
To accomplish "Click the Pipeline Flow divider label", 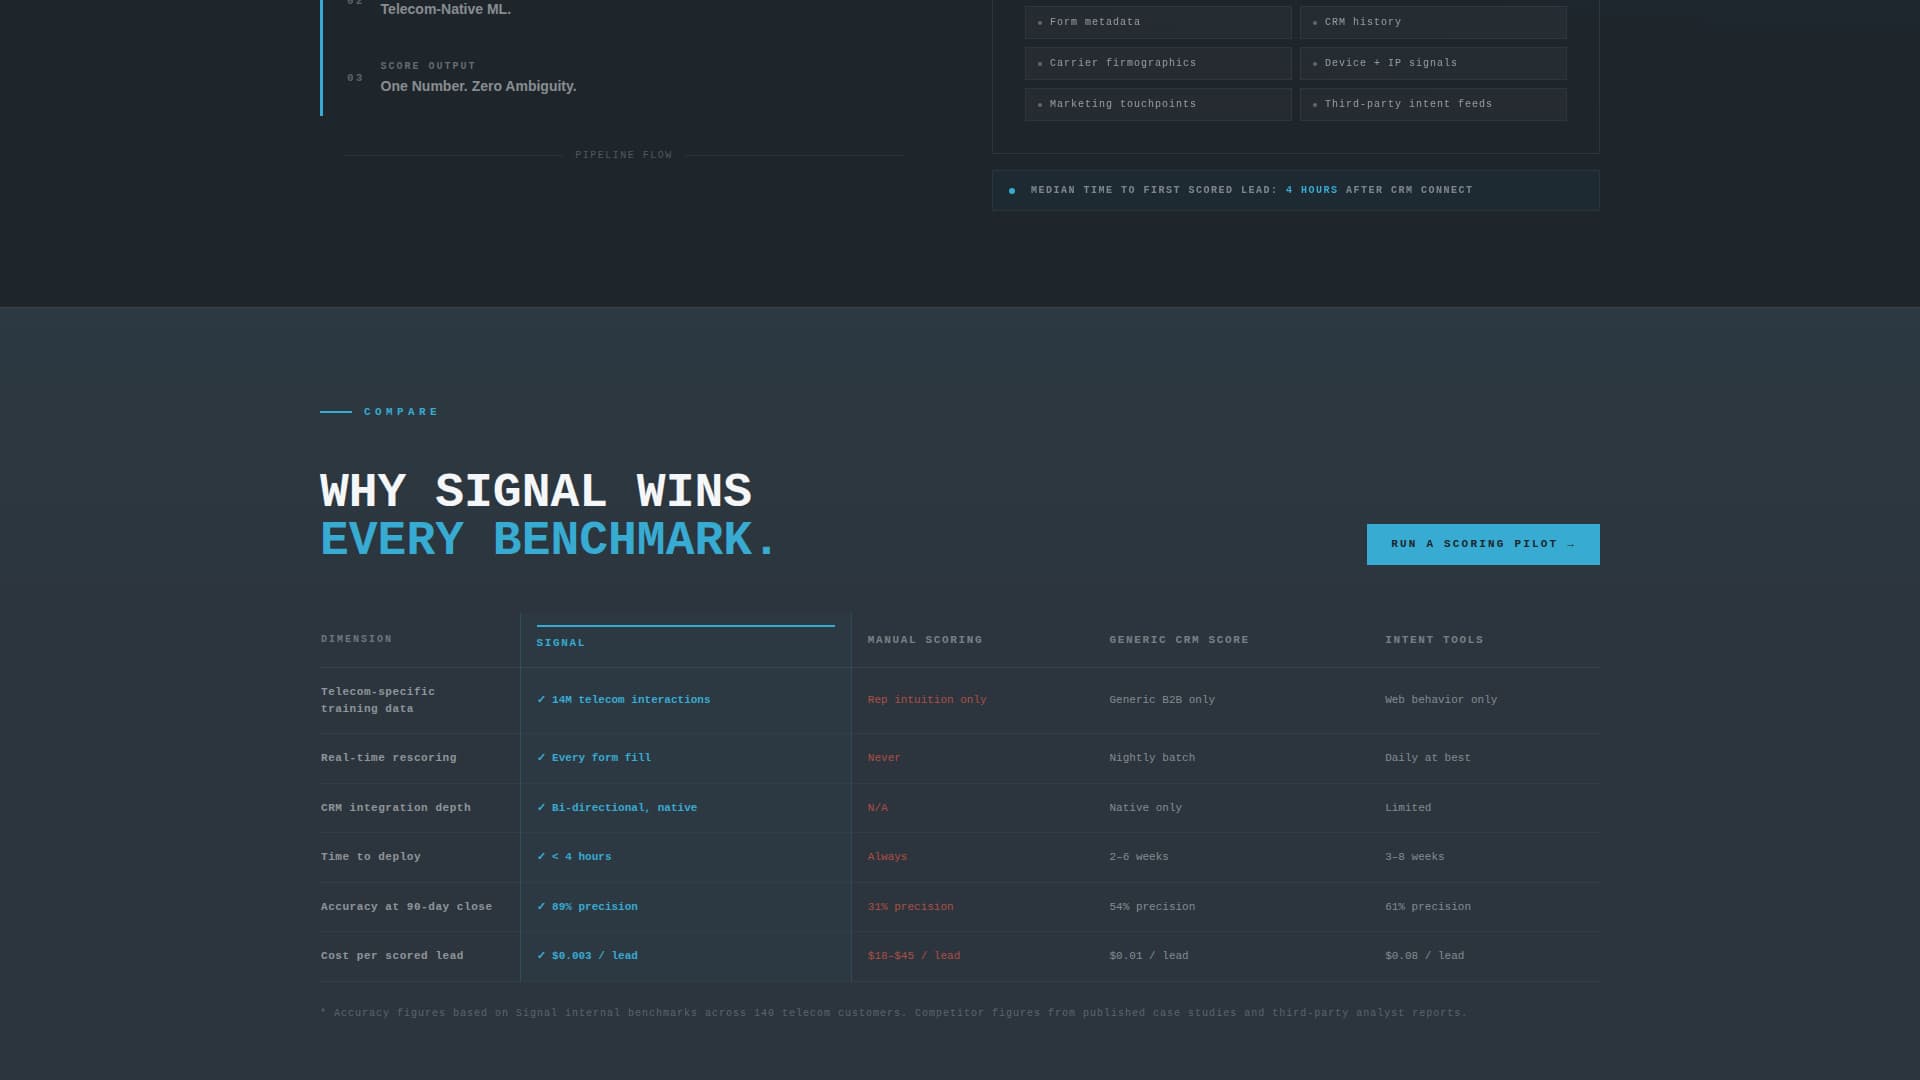I will coord(624,155).
